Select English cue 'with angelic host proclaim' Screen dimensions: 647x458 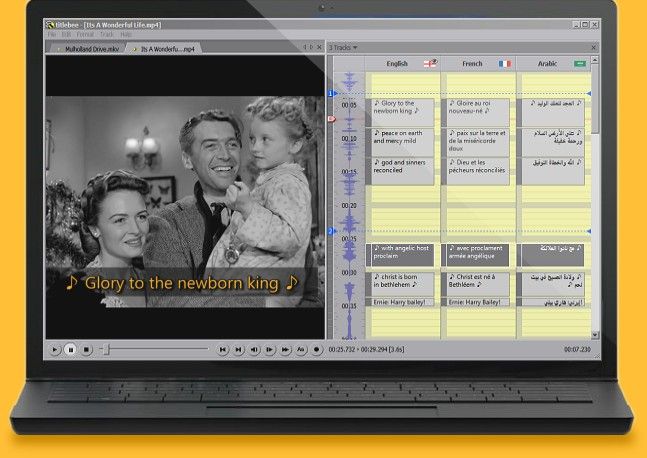(x=400, y=255)
